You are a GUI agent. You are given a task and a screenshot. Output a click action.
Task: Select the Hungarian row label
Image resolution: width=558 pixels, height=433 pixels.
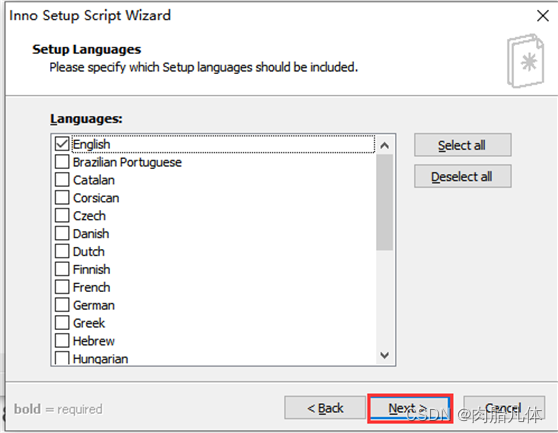[x=100, y=358]
